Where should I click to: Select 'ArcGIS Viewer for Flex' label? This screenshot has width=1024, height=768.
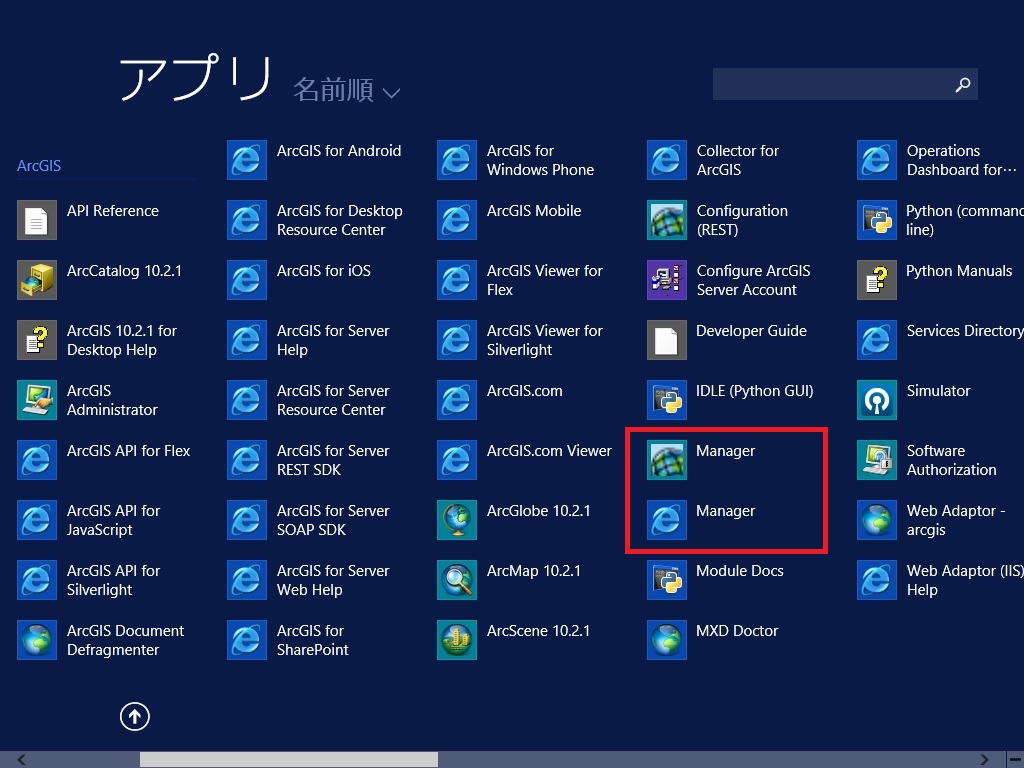[545, 280]
